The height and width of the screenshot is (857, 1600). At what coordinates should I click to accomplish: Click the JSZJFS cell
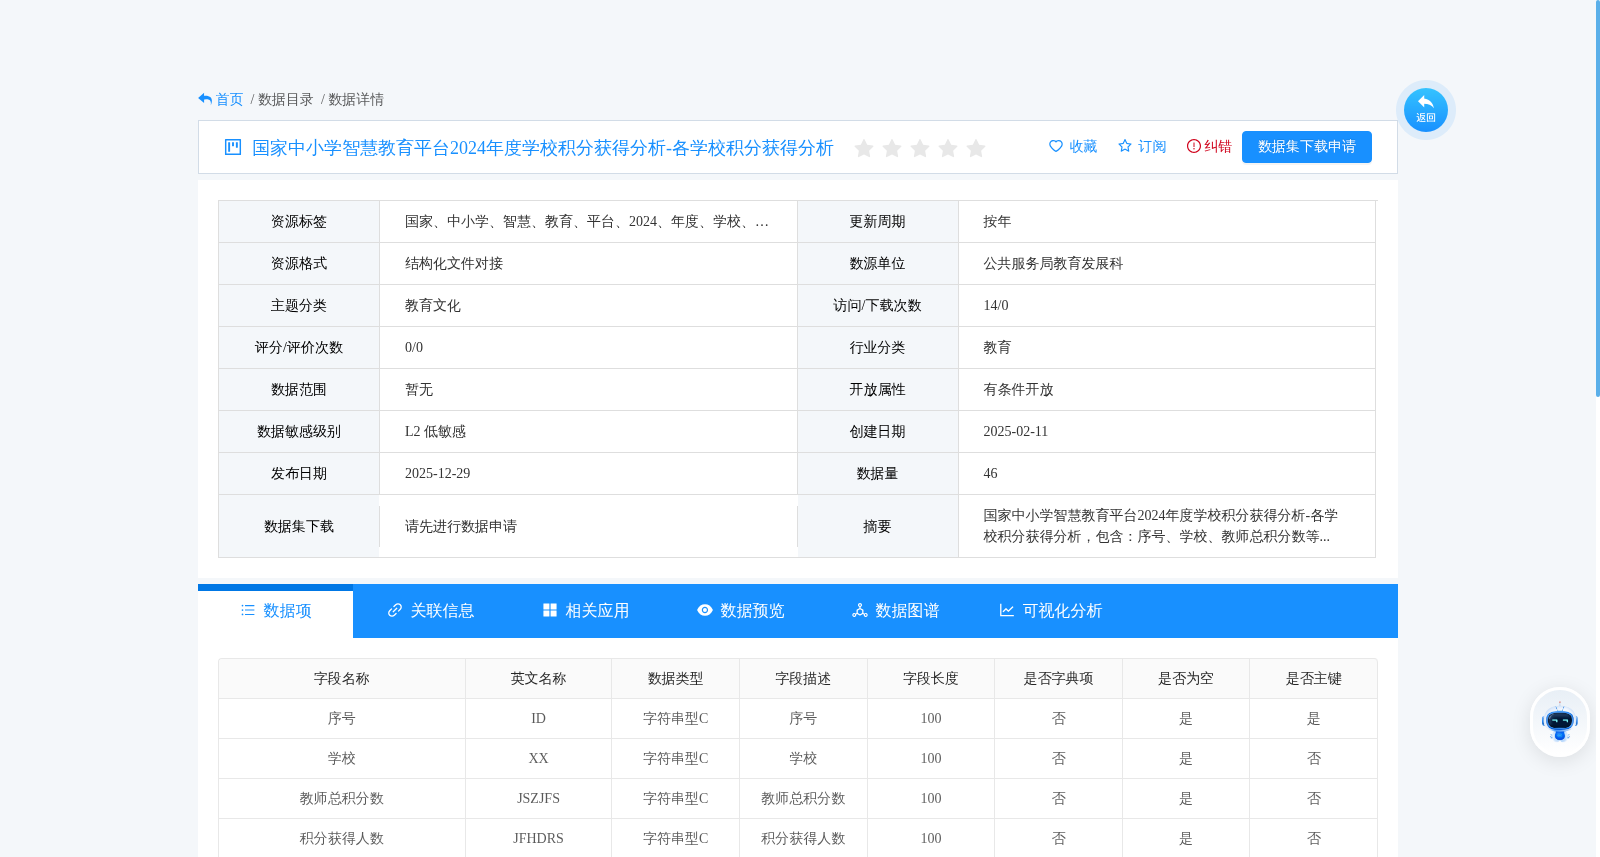pos(538,799)
